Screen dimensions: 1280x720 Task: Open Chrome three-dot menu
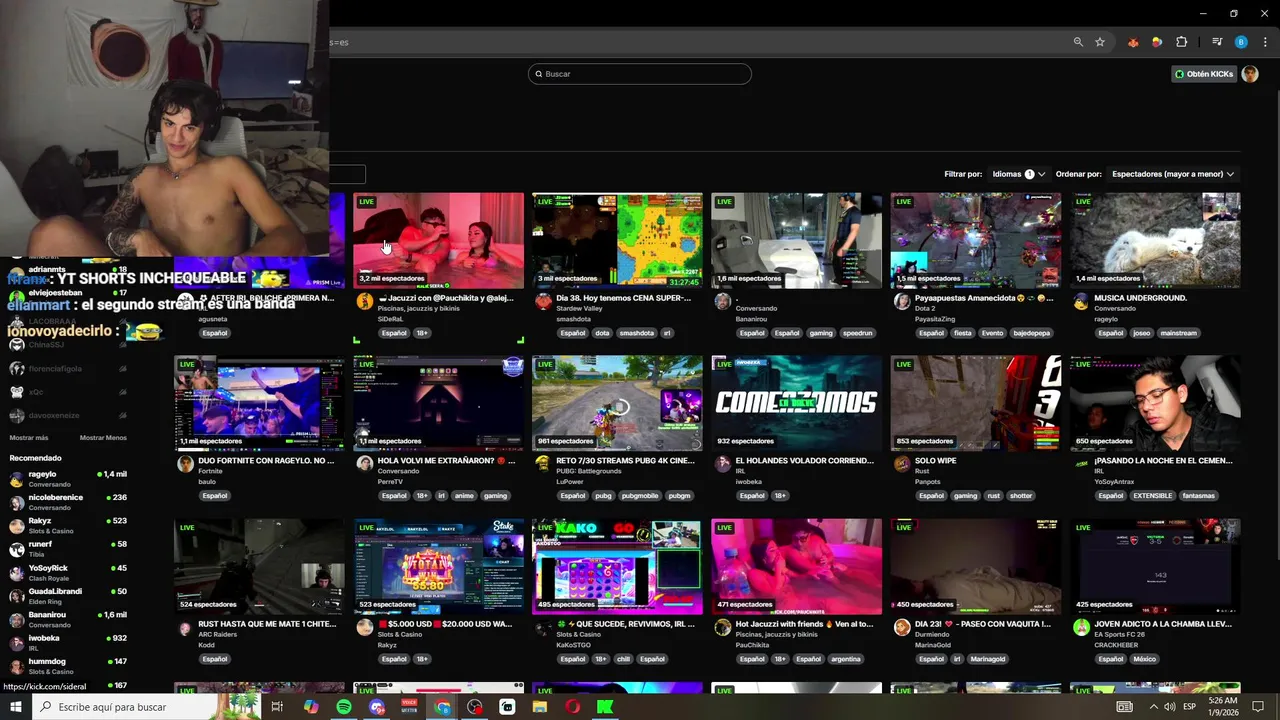coord(1265,42)
